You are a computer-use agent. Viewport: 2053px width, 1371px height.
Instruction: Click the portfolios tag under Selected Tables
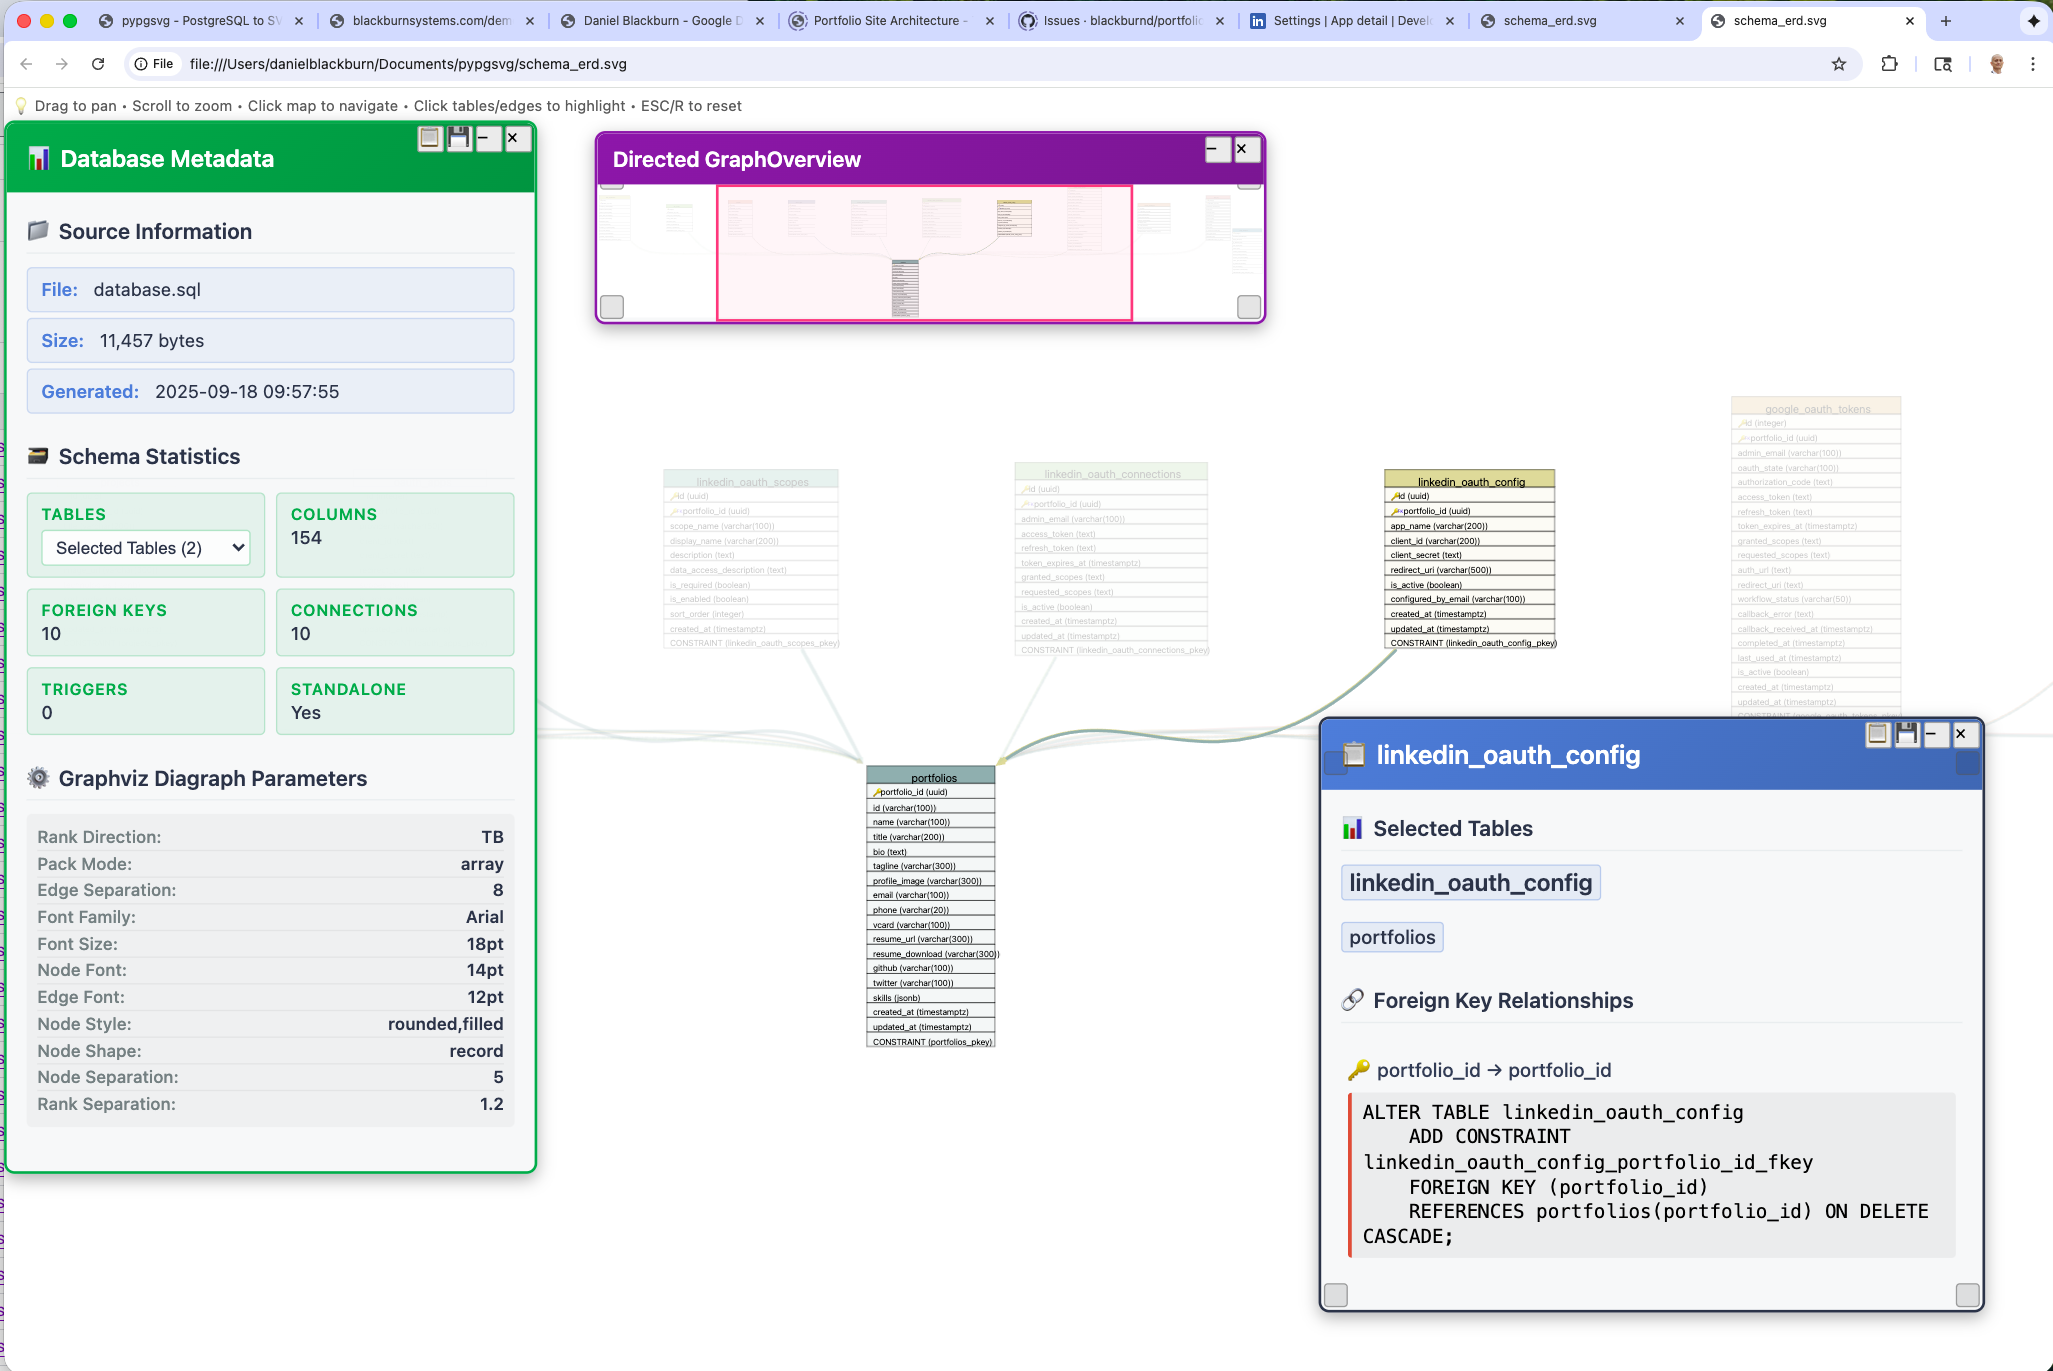coord(1392,937)
